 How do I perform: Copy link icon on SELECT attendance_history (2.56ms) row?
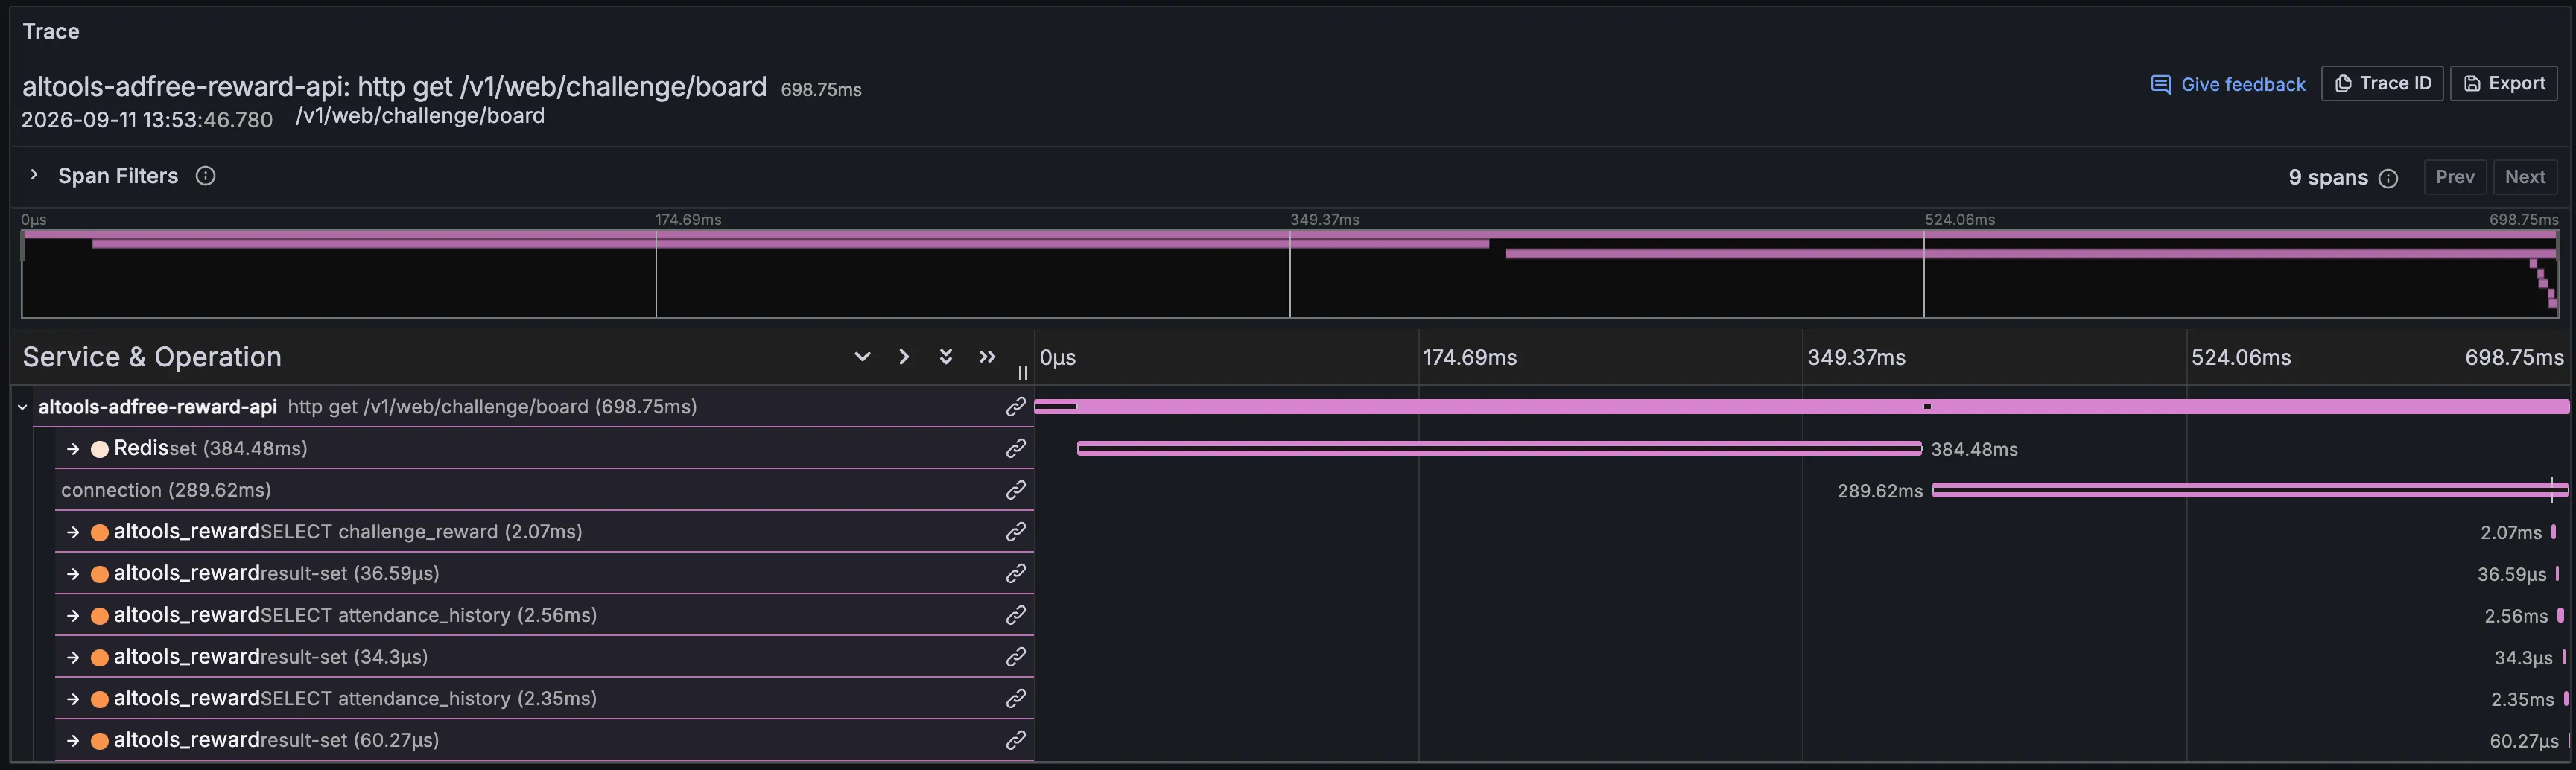[x=1015, y=615]
